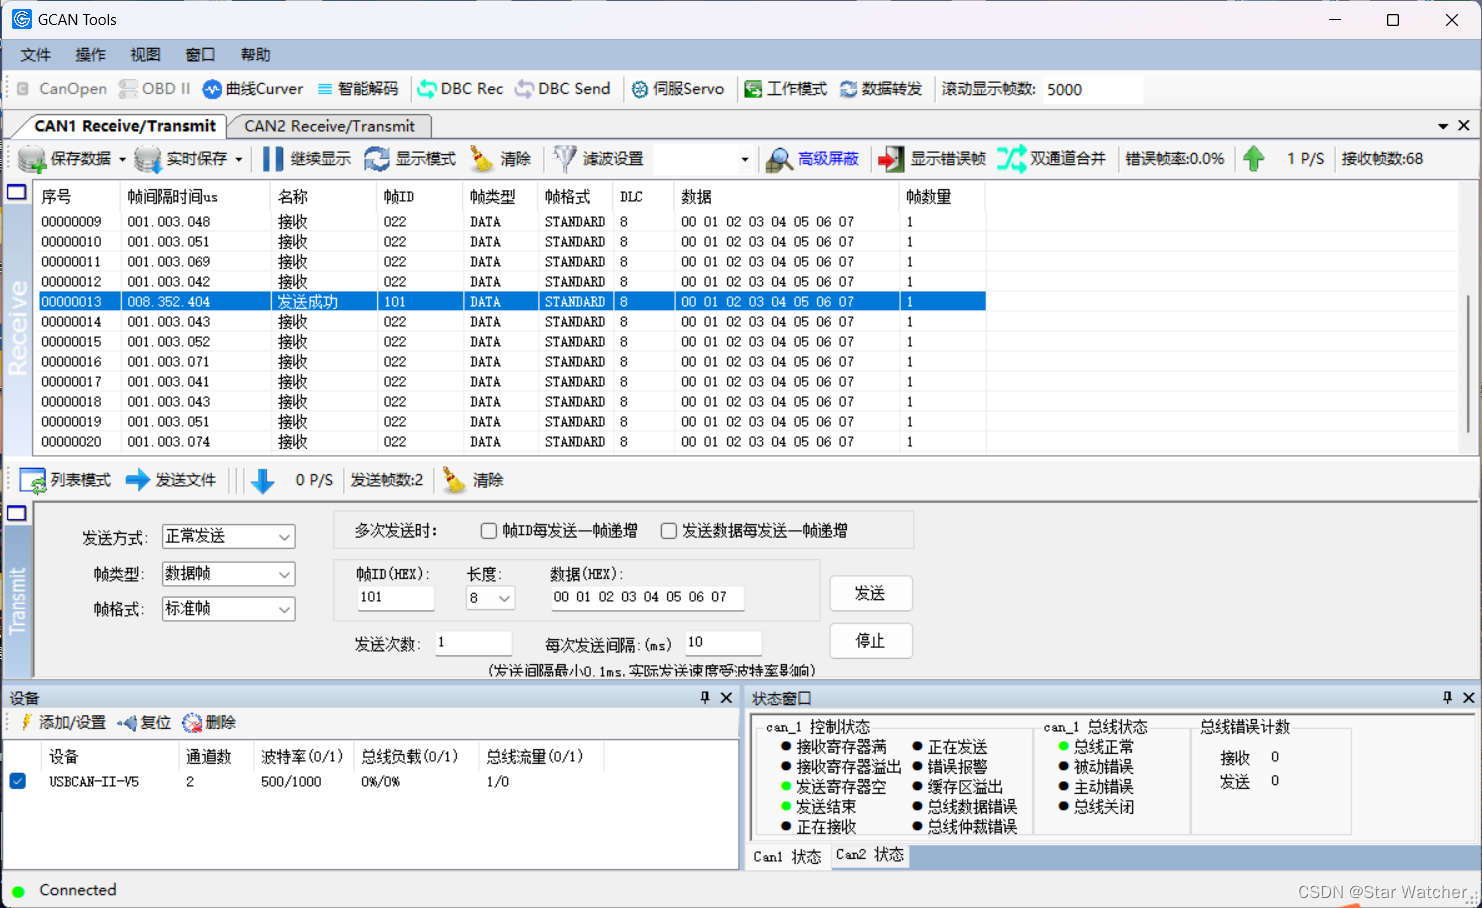This screenshot has width=1482, height=908.
Task: Uncheck the USBCAN-II-V5 device checkbox
Action: tap(18, 781)
